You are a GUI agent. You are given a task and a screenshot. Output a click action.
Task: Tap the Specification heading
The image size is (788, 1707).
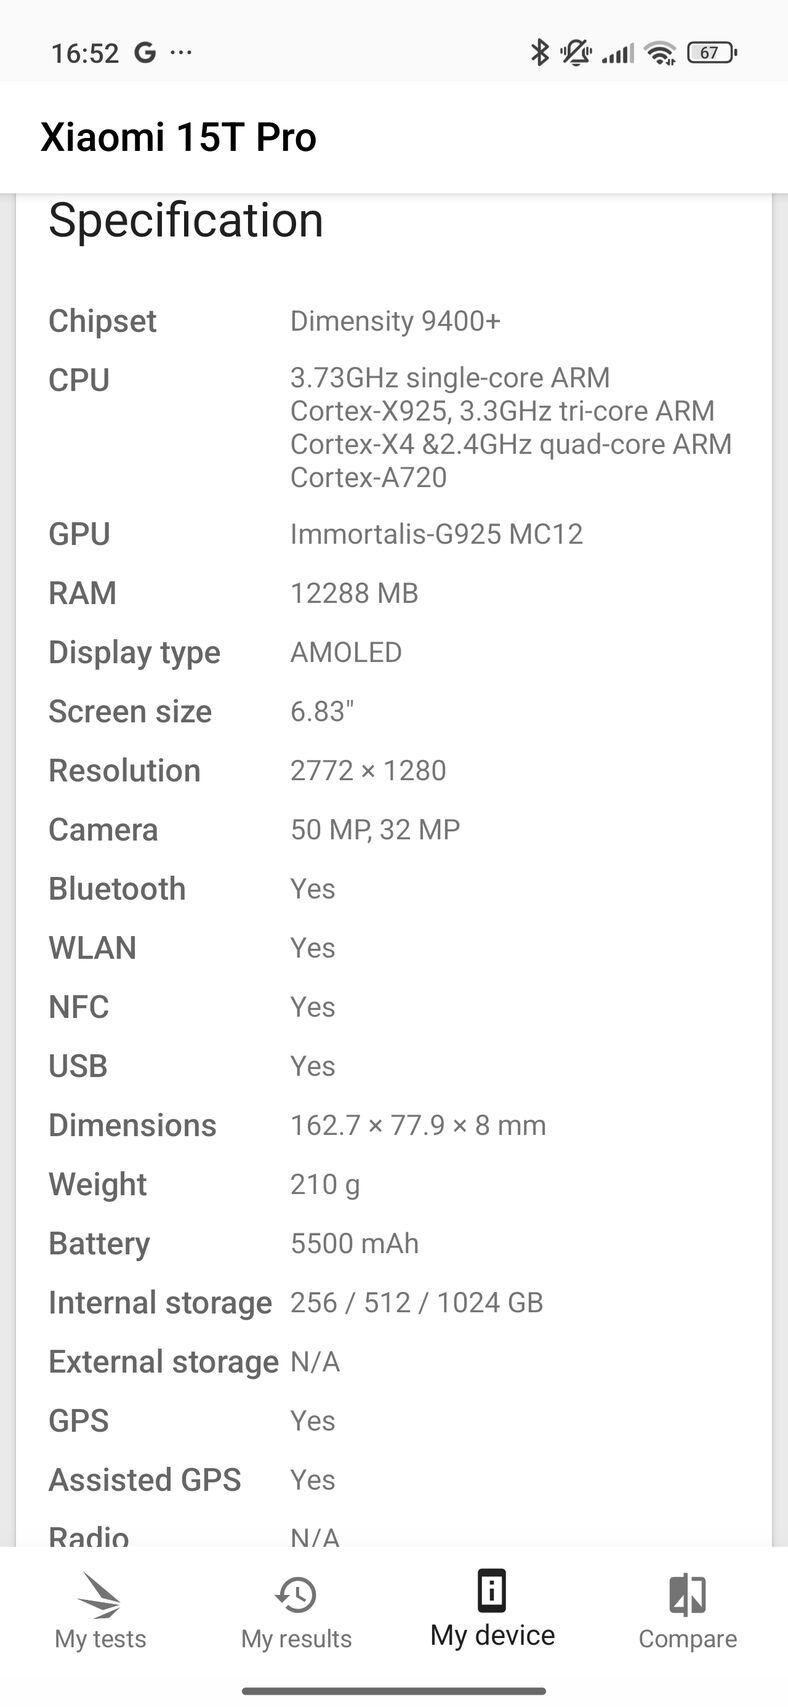[185, 220]
